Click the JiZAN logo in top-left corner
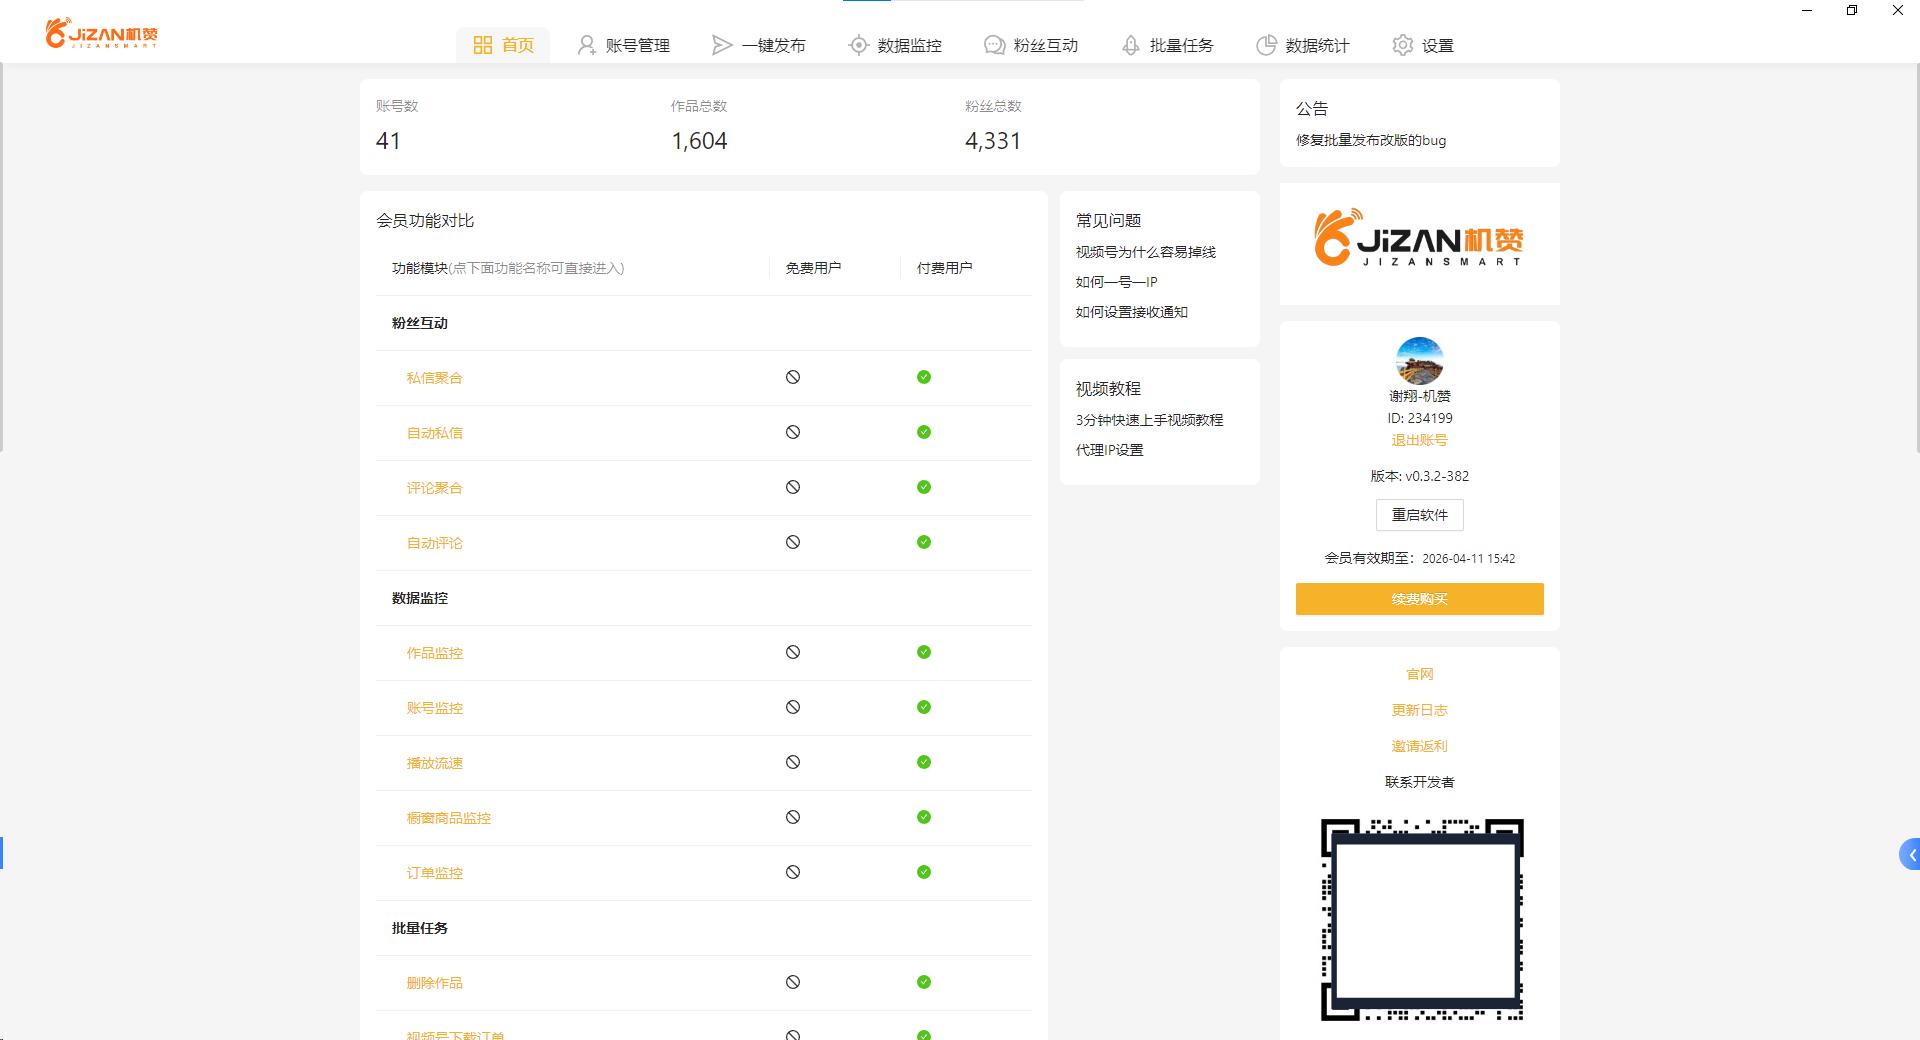Screen dimensions: 1920x1040 coord(101,33)
